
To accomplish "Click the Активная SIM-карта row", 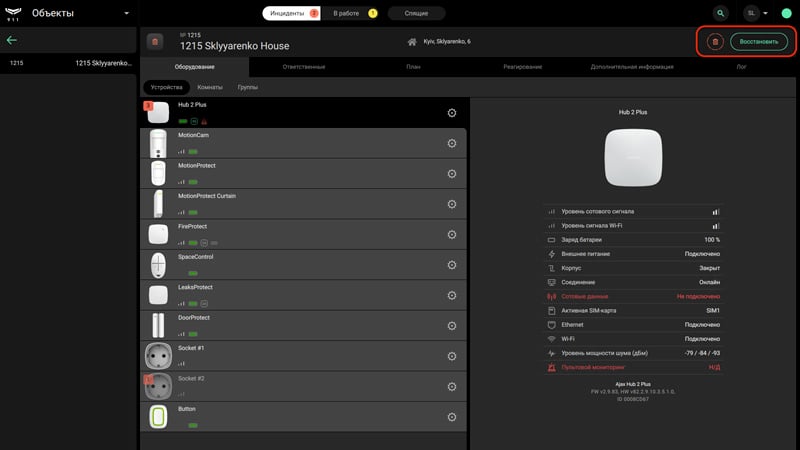I will 633,311.
